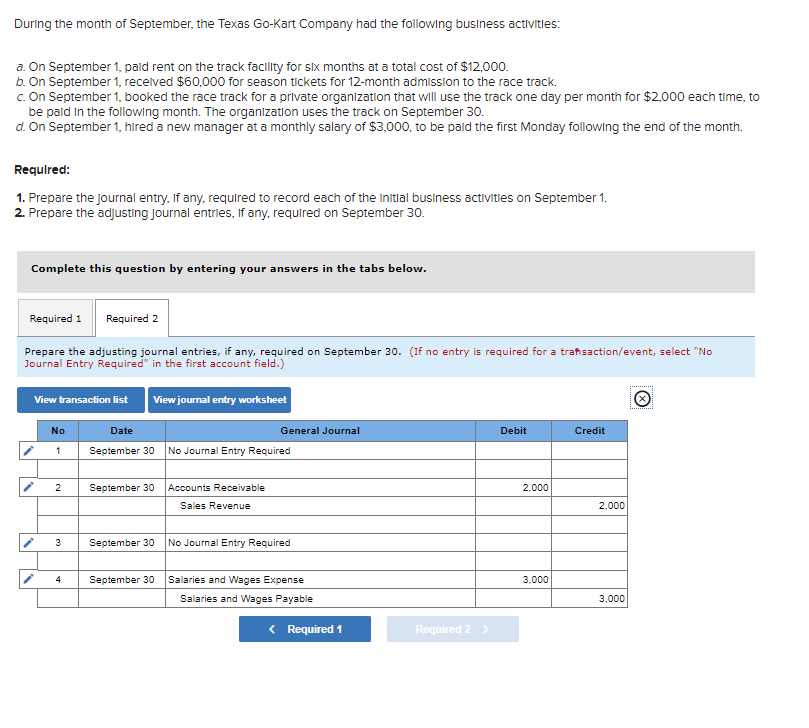
Task: Click September 30 date in entry 2
Action: click(x=122, y=488)
